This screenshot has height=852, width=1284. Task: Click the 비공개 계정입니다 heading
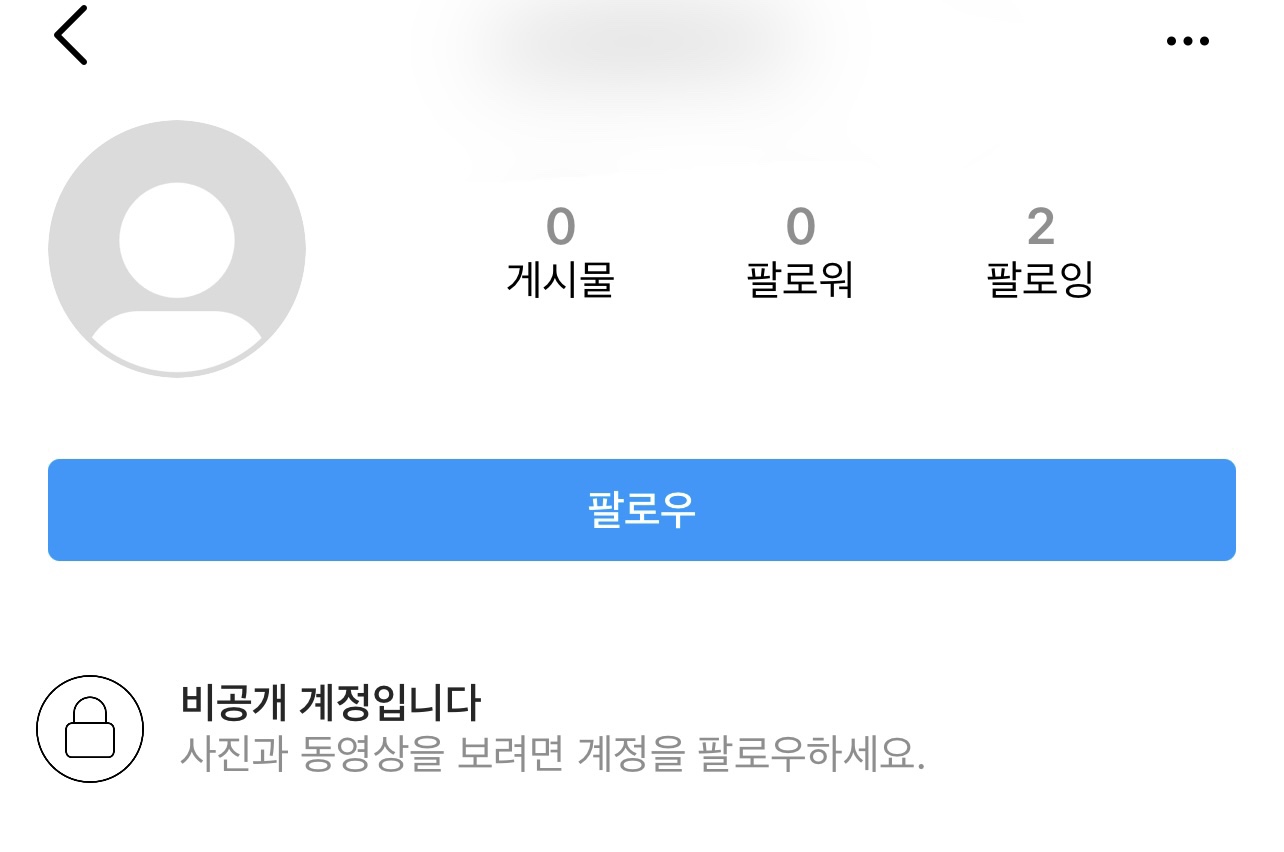(x=331, y=703)
